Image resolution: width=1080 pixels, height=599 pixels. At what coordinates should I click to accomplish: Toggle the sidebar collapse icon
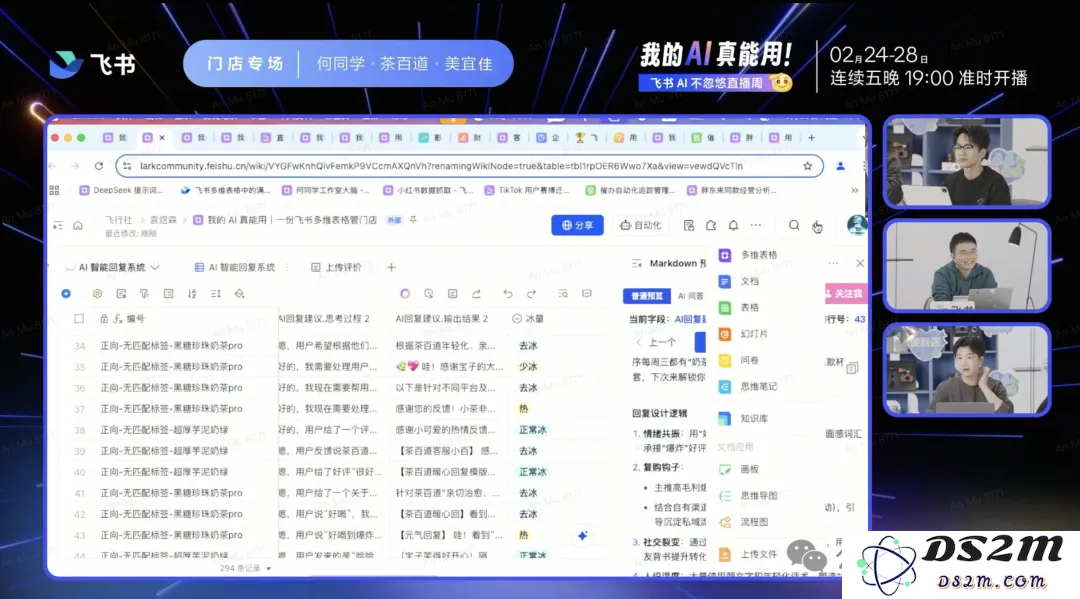[x=58, y=225]
